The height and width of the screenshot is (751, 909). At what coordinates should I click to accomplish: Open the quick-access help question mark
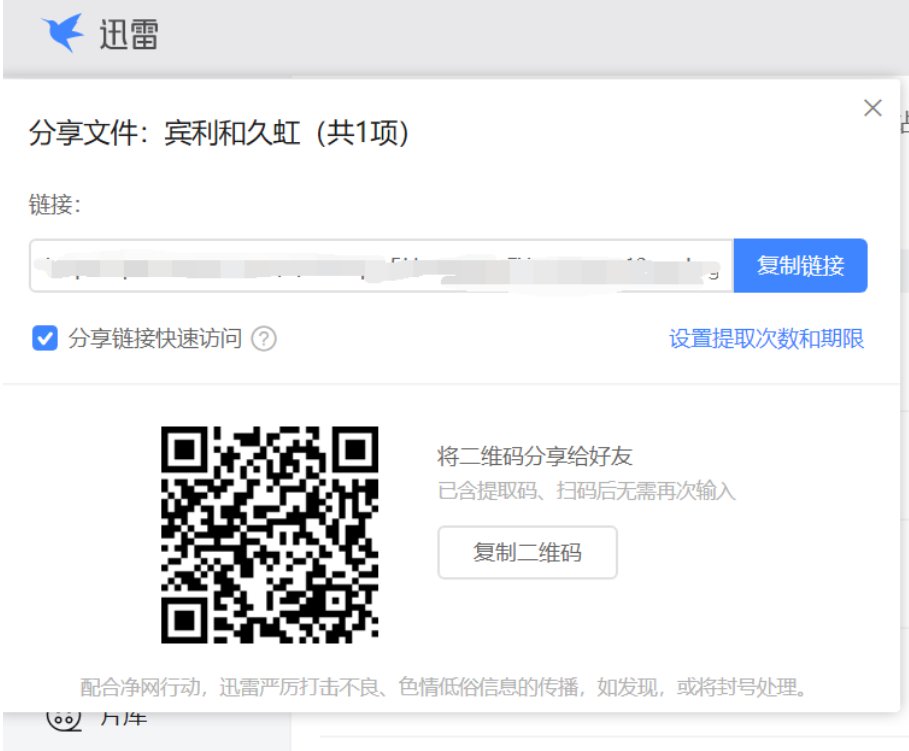click(x=264, y=339)
